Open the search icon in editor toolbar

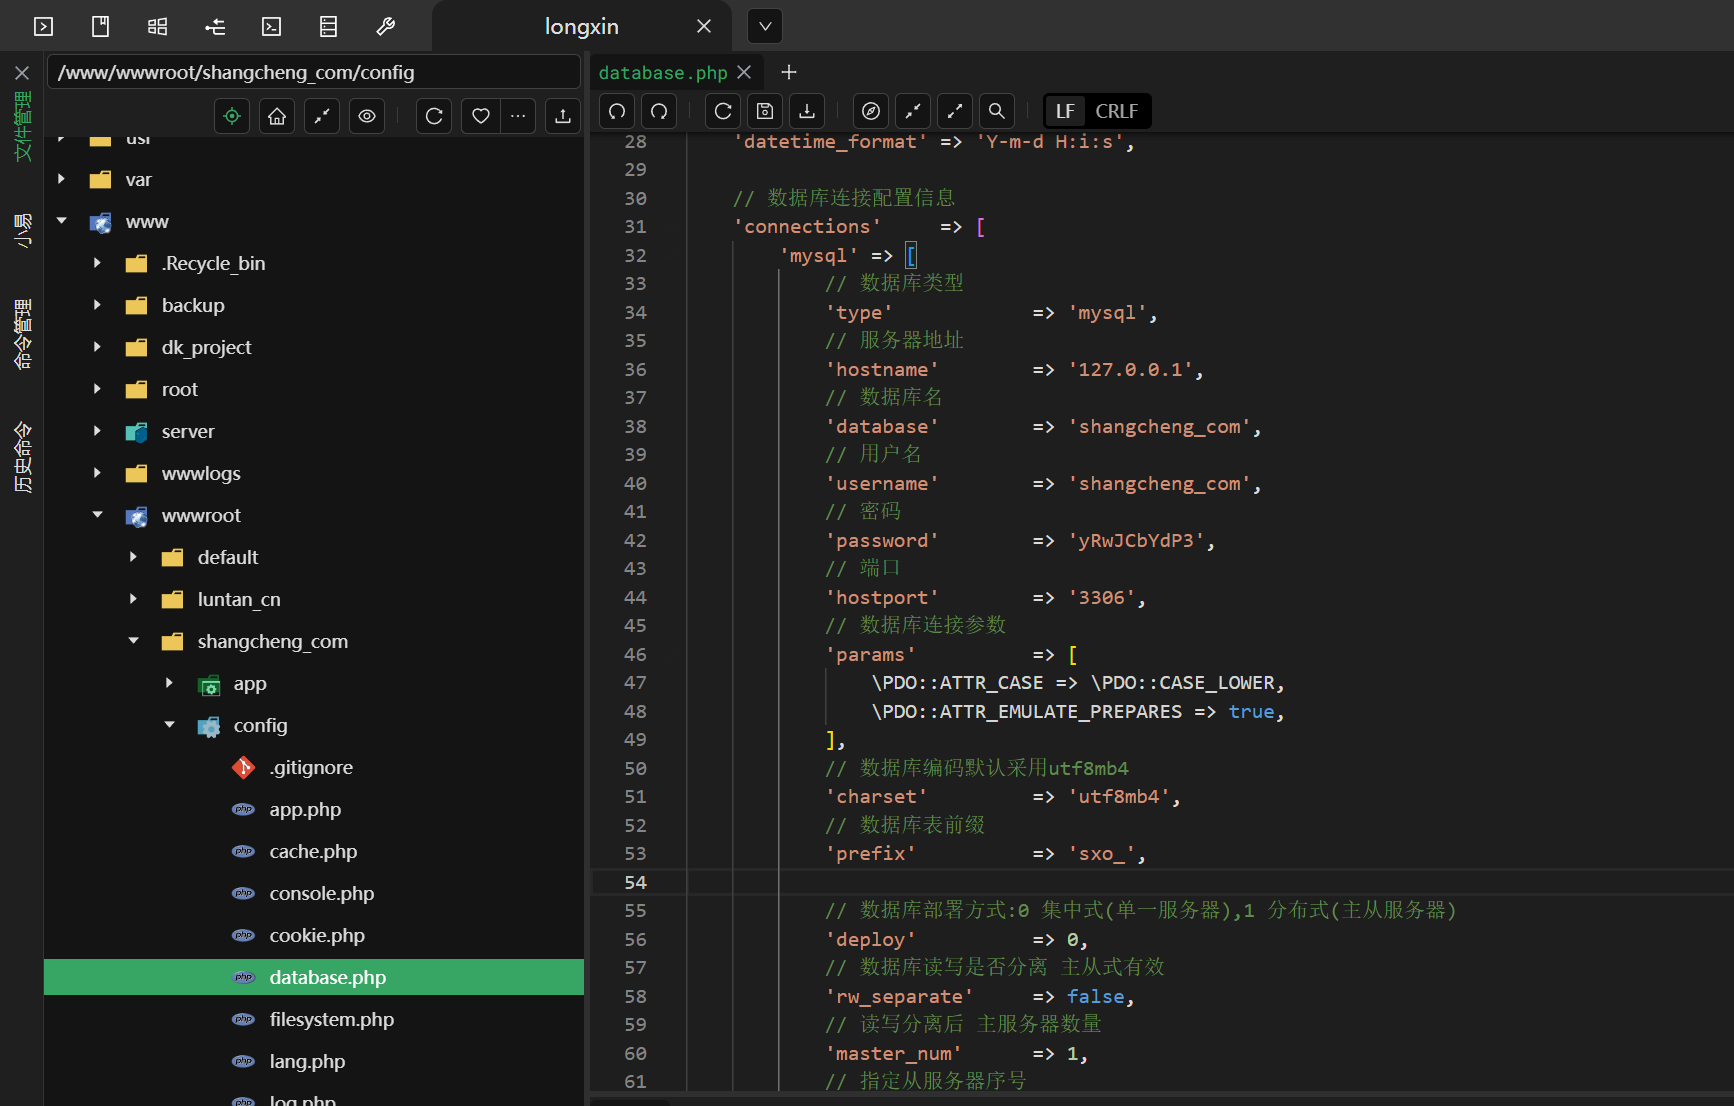997,111
